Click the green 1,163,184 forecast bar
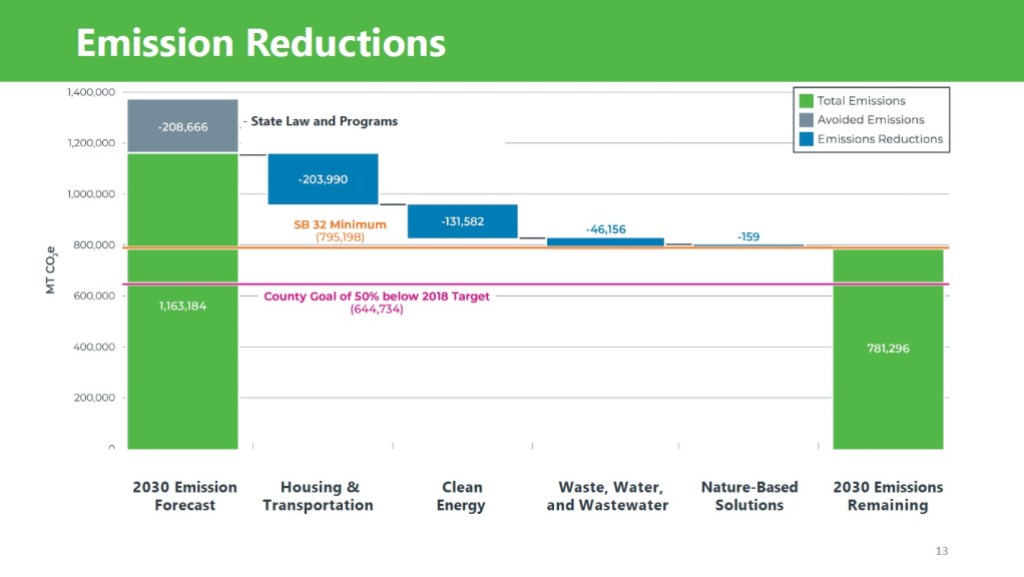The image size is (1024, 577). pyautogui.click(x=182, y=306)
